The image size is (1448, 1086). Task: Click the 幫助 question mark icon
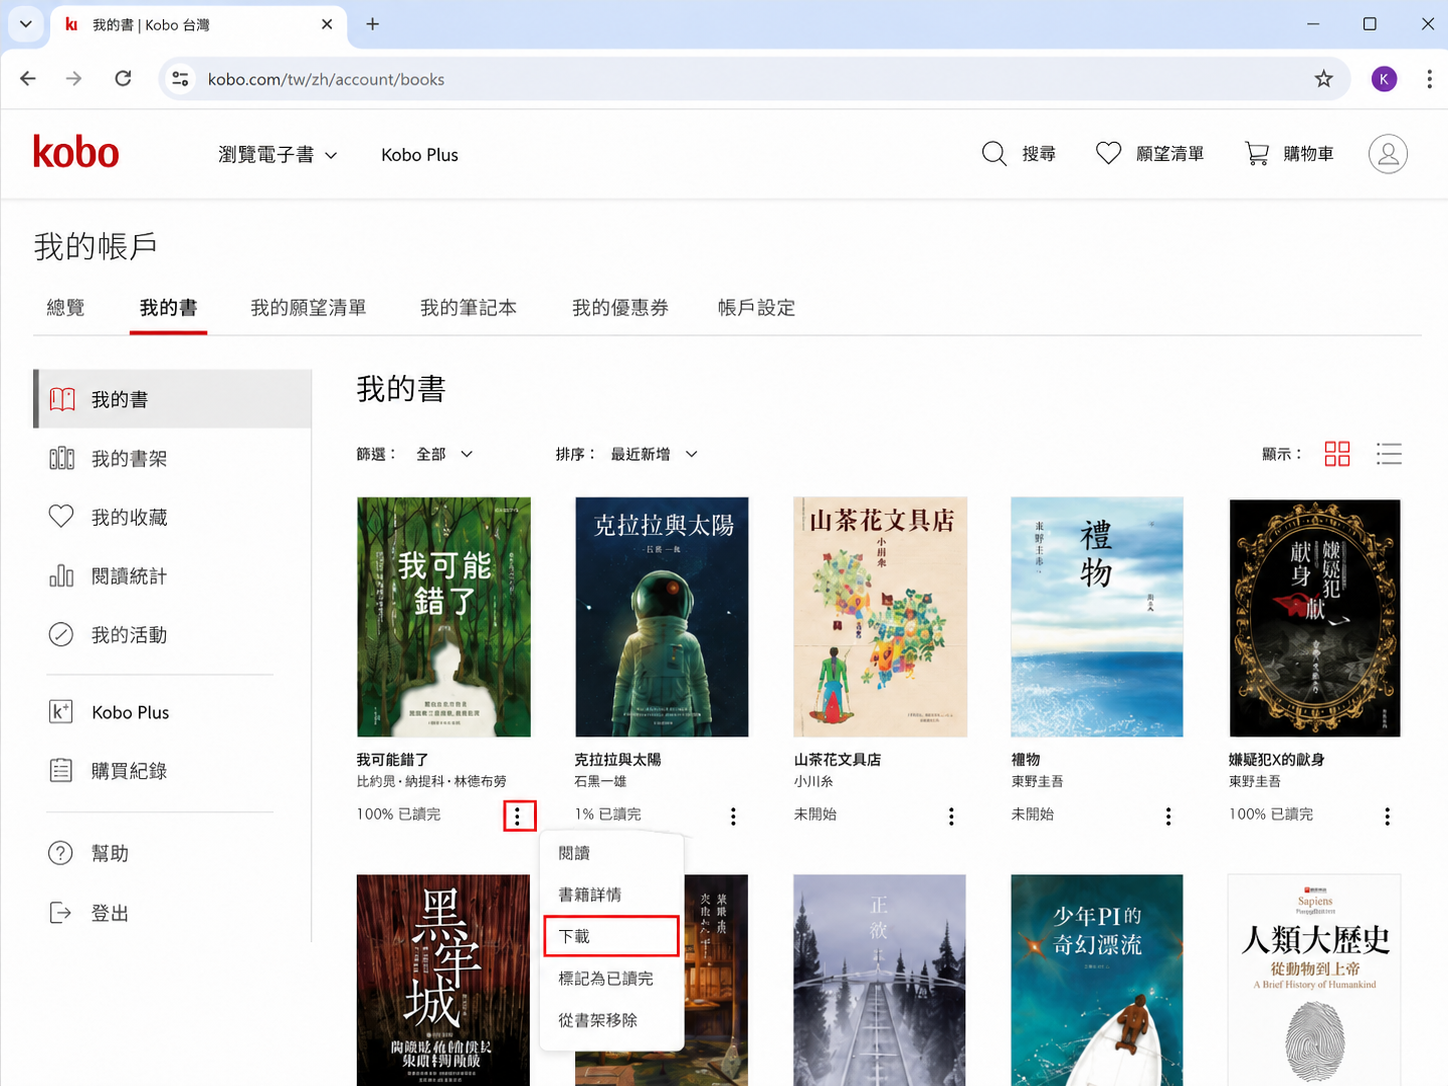click(61, 853)
